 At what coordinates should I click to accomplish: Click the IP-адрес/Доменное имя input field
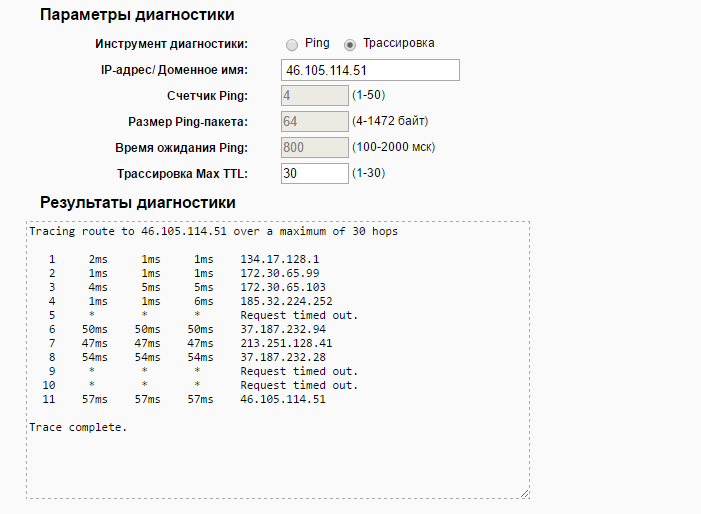pos(369,70)
